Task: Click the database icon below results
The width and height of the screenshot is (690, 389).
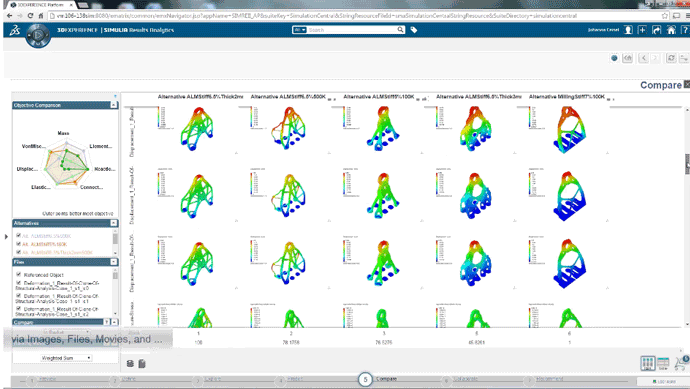Action: click(x=130, y=363)
